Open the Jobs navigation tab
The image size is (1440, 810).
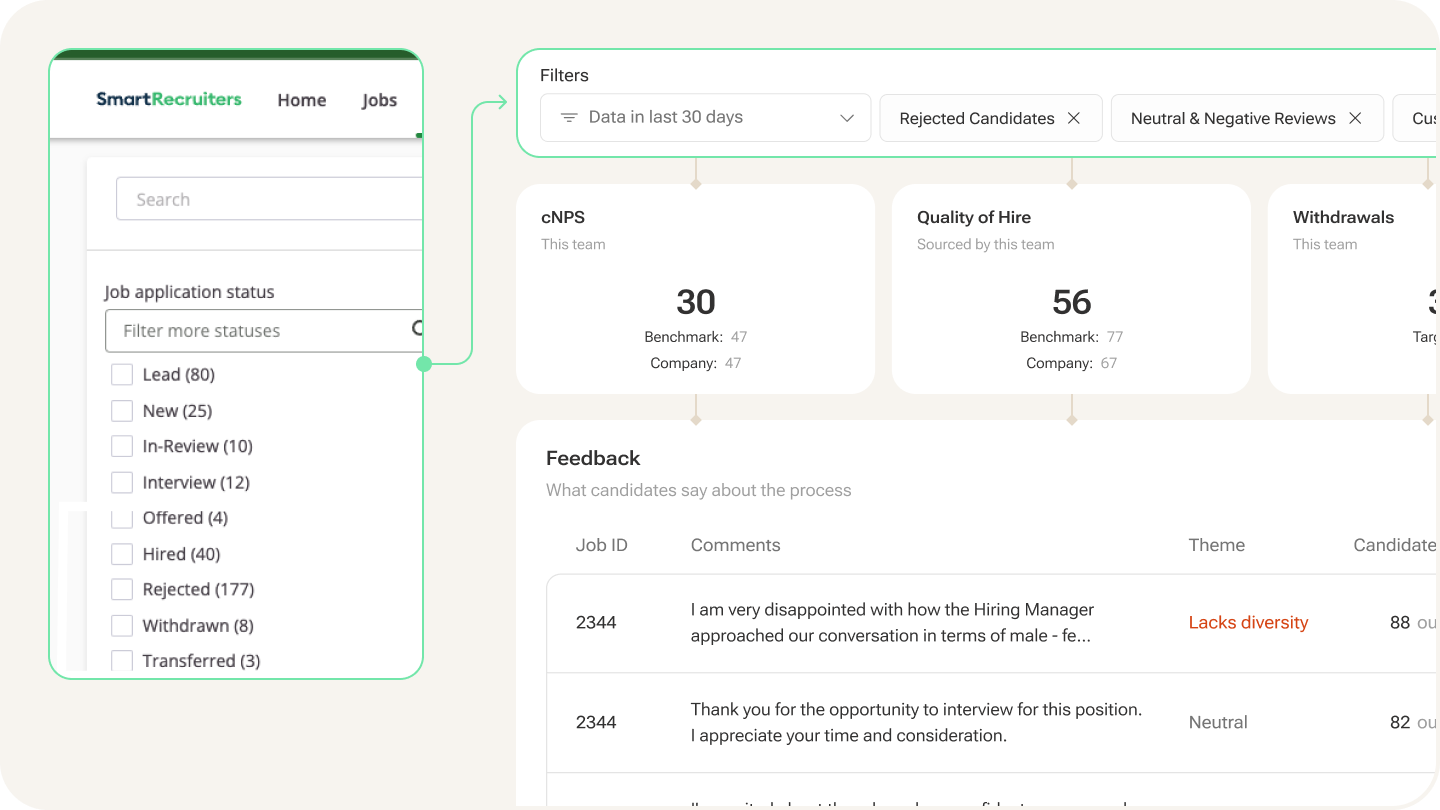(x=379, y=100)
